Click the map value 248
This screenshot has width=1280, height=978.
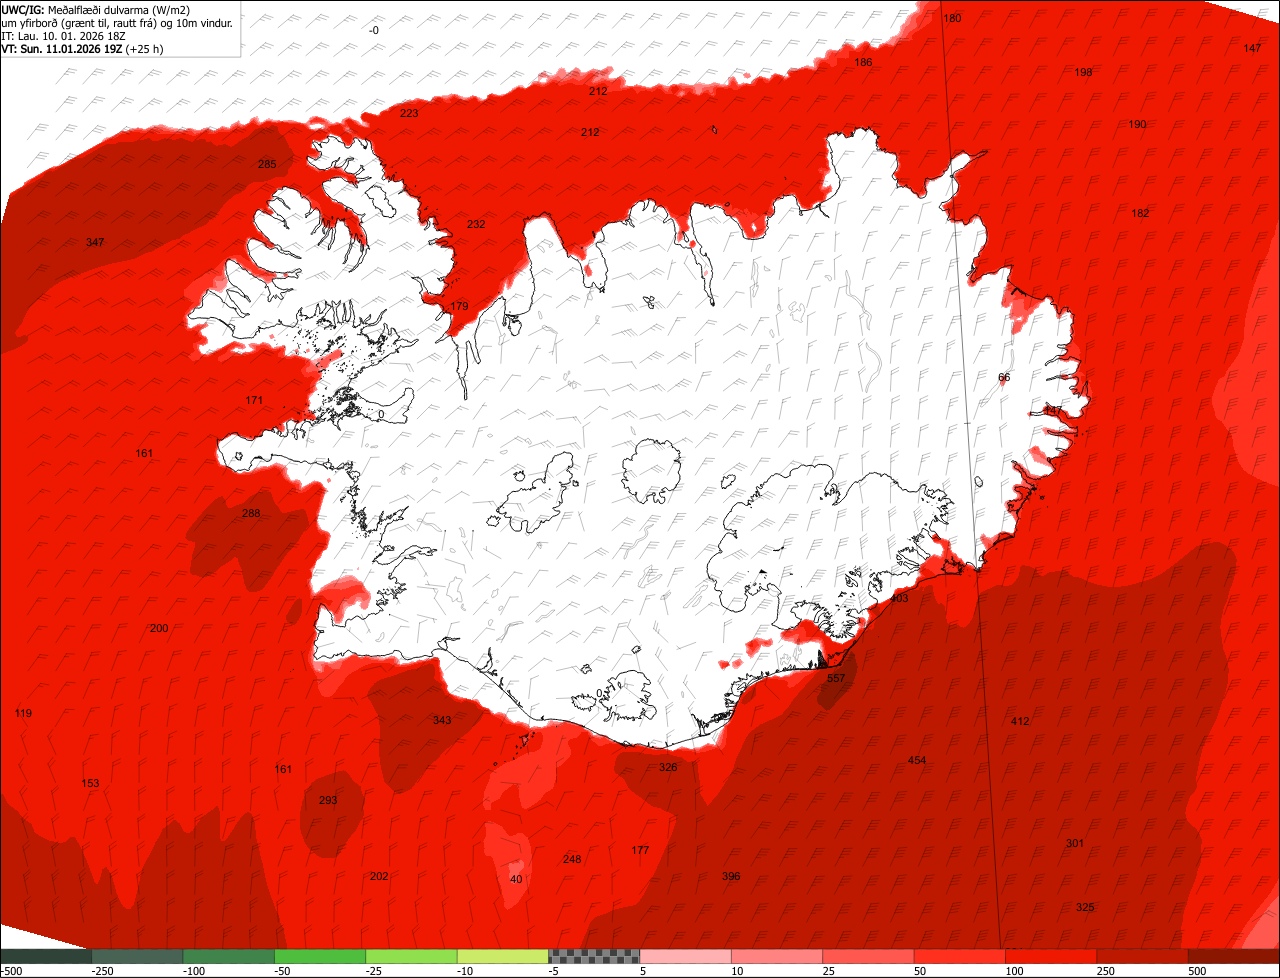click(572, 859)
